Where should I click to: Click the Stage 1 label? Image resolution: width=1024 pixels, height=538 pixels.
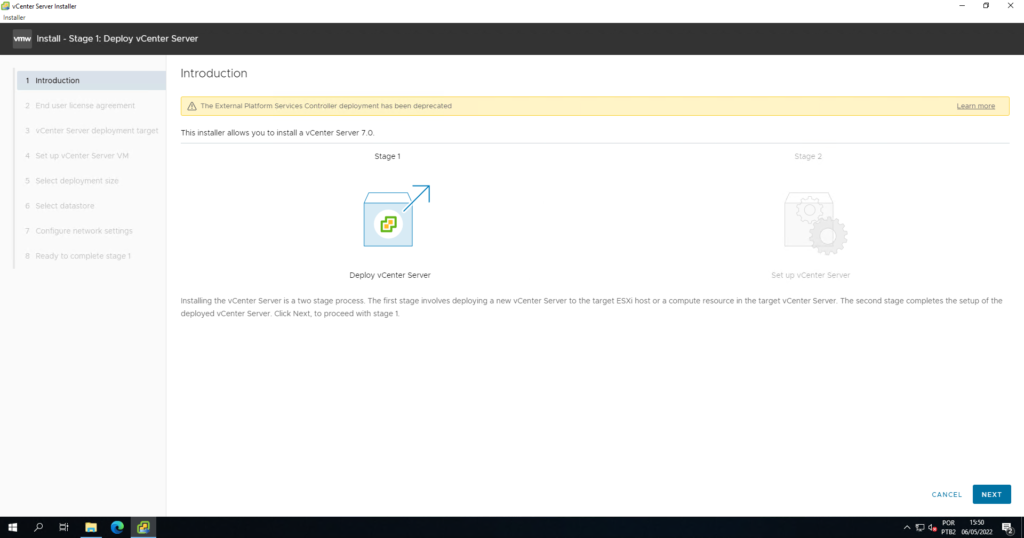click(x=387, y=156)
